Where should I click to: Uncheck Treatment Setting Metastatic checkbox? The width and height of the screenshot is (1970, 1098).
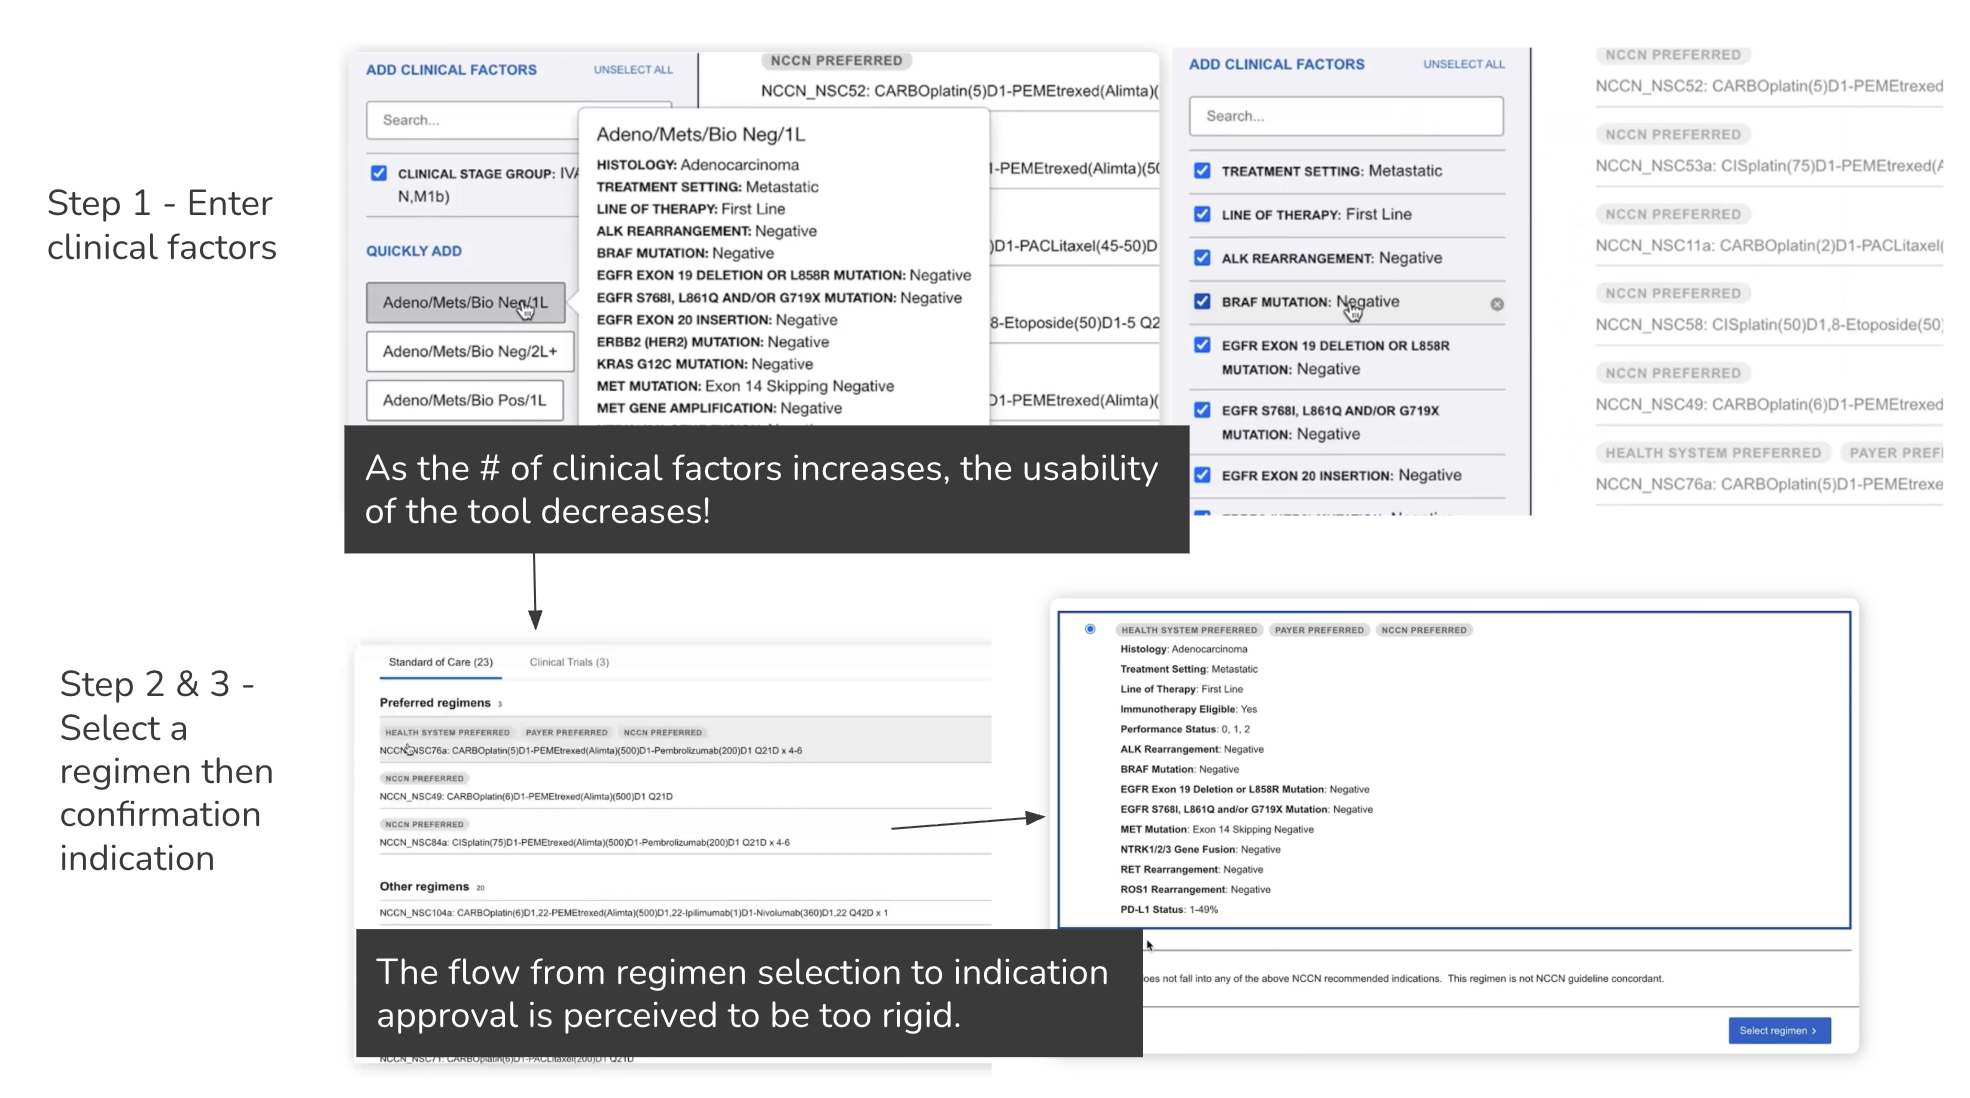coord(1202,171)
